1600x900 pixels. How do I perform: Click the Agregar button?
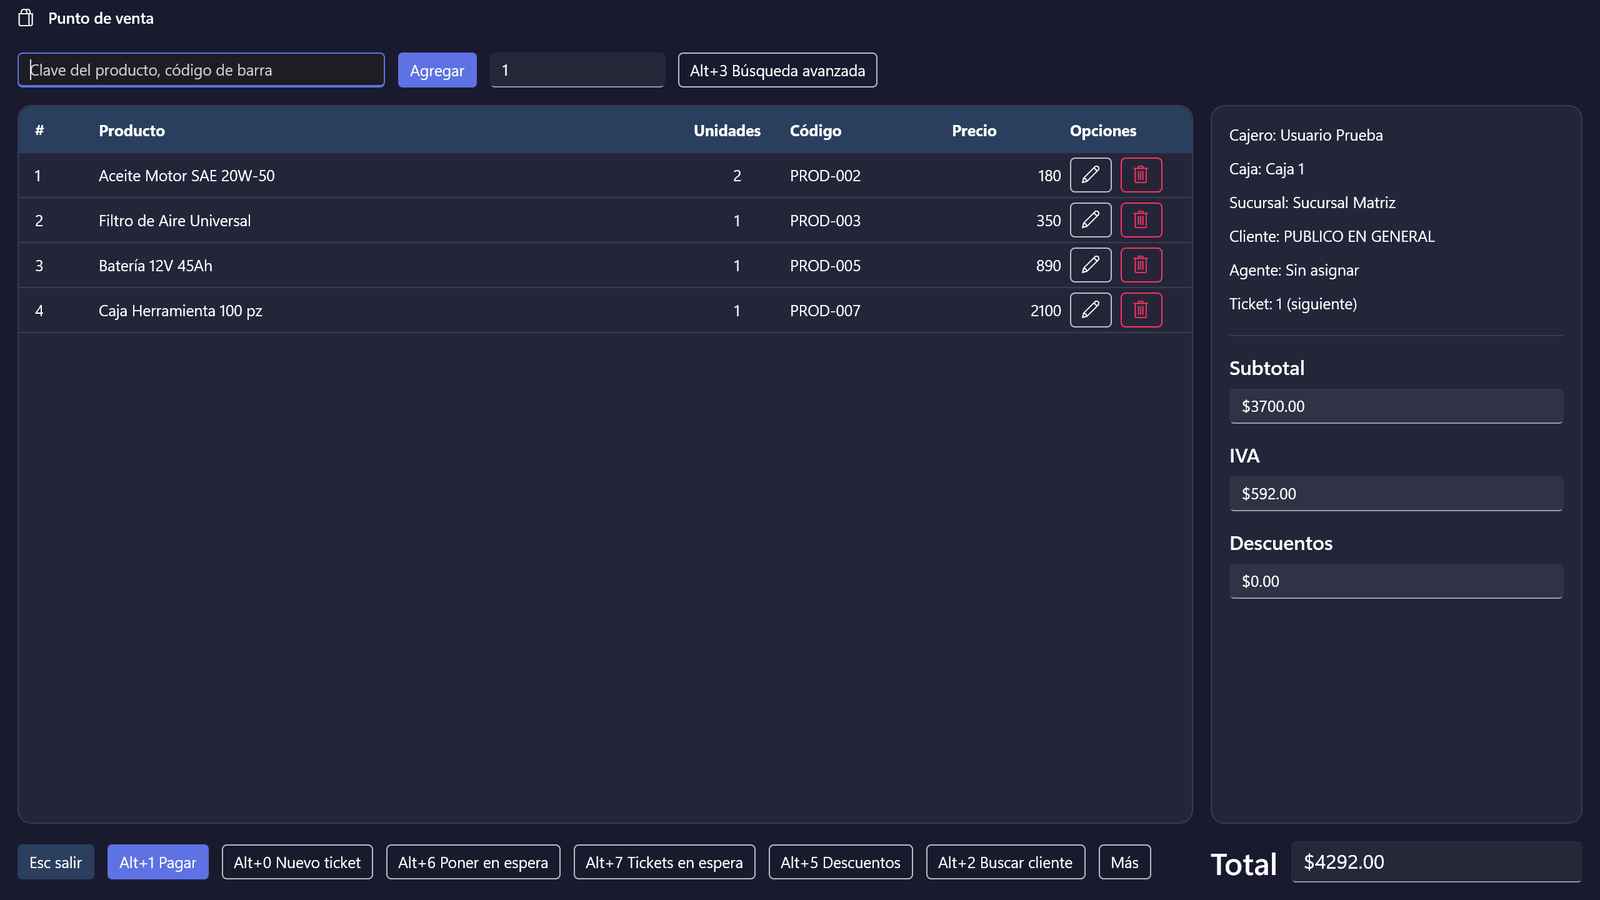click(437, 70)
